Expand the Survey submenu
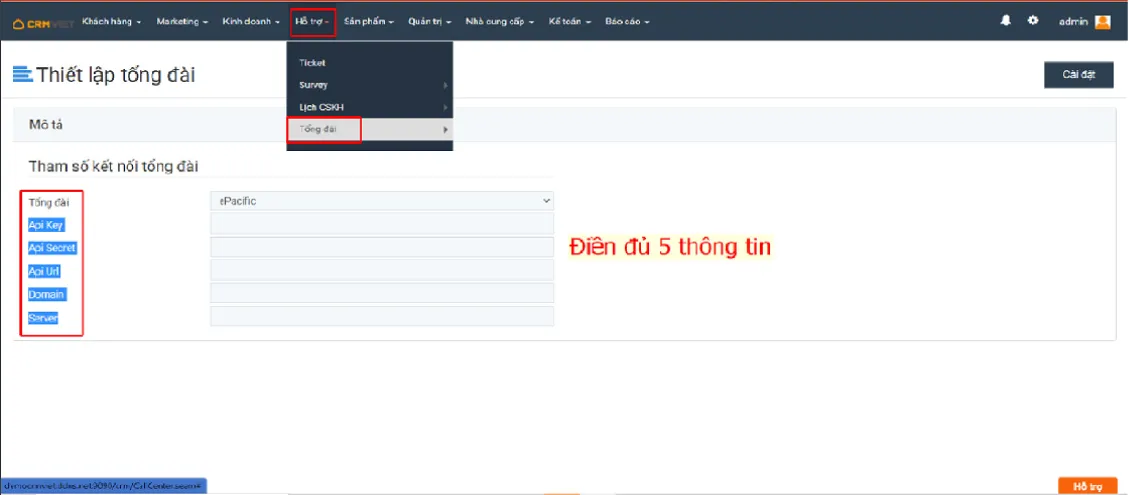Viewport: 1129px width, 495px height. [369, 85]
